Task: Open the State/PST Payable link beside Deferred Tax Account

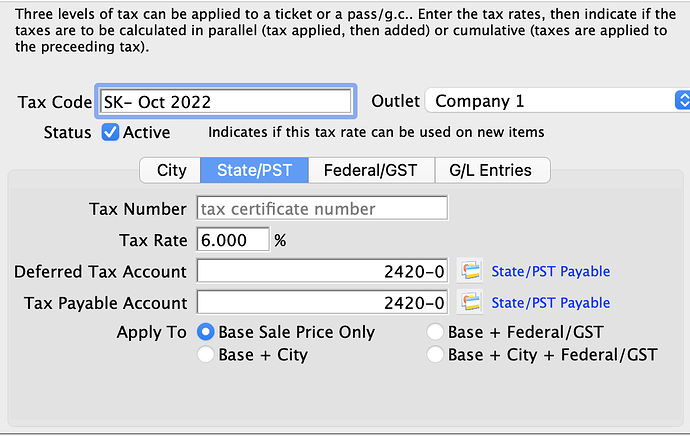Action: [551, 271]
